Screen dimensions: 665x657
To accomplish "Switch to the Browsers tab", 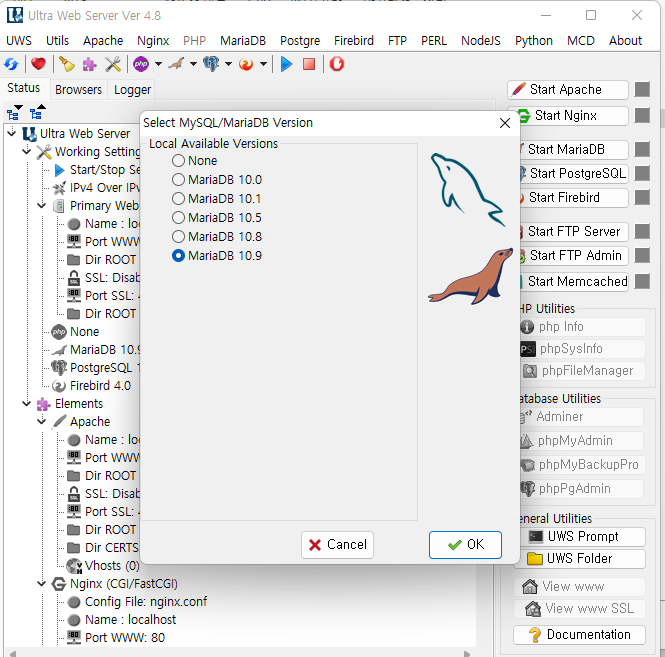I will pos(78,90).
